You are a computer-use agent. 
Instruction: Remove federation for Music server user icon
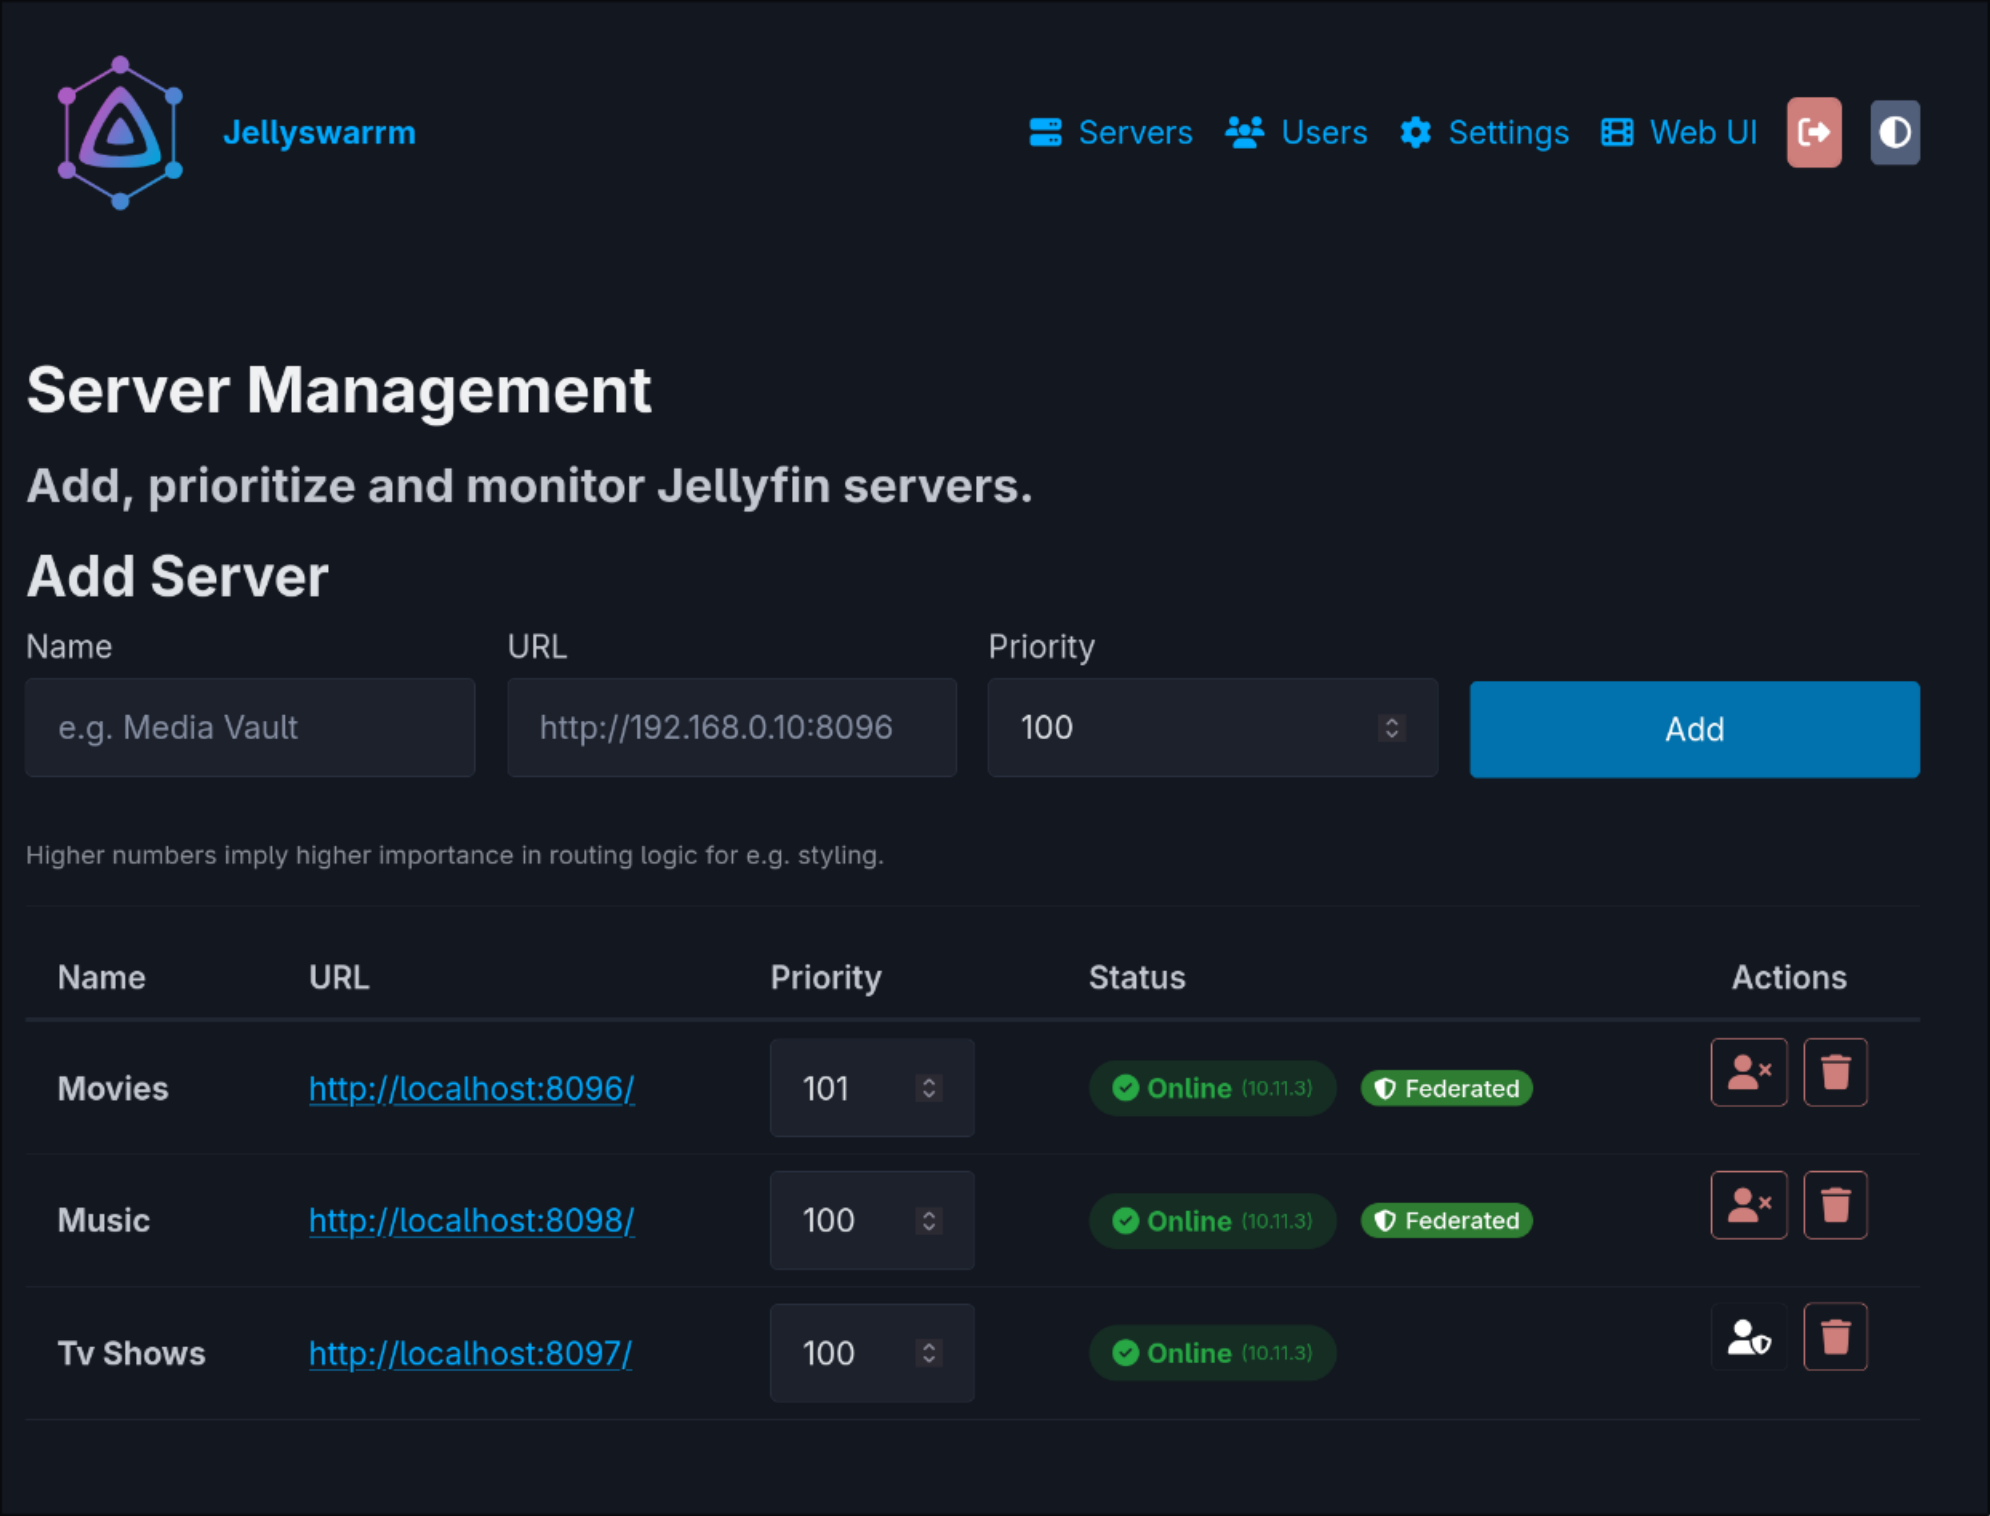click(x=1748, y=1204)
